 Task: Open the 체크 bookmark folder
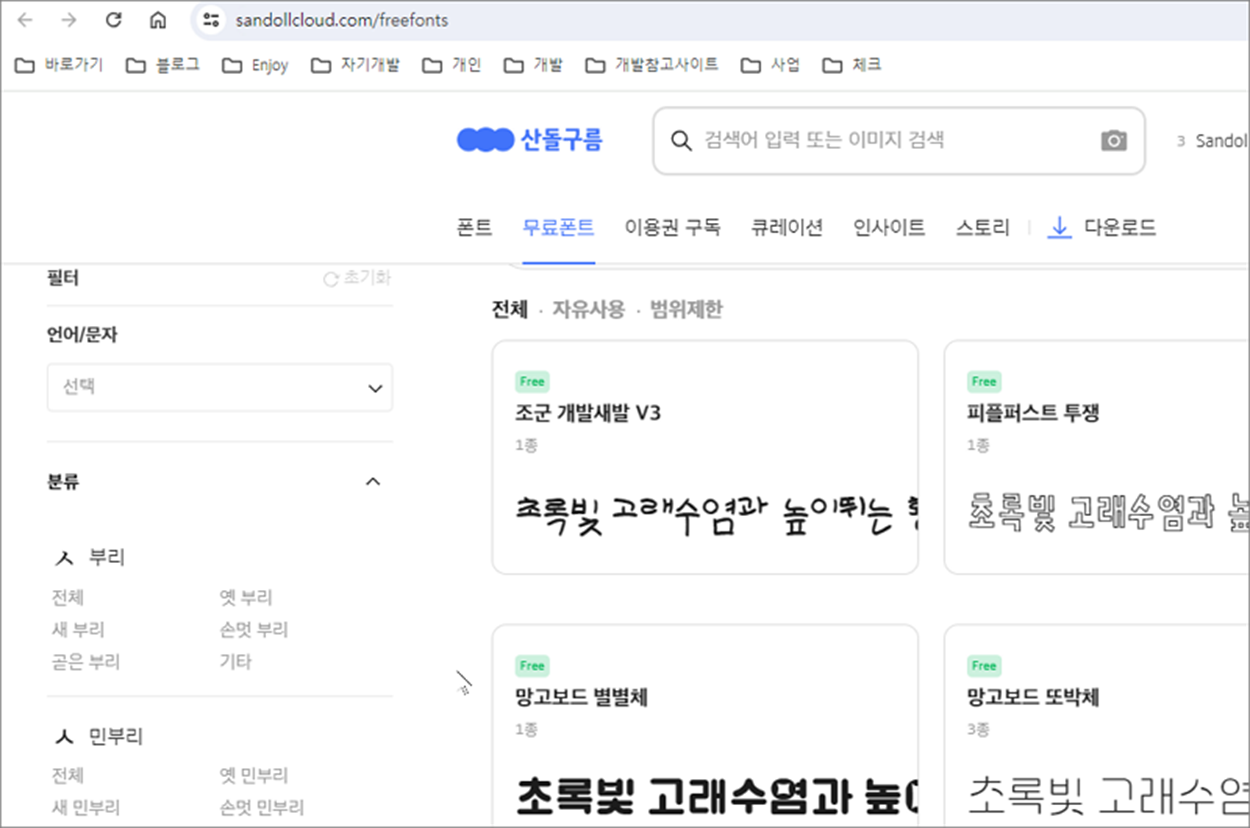852,65
